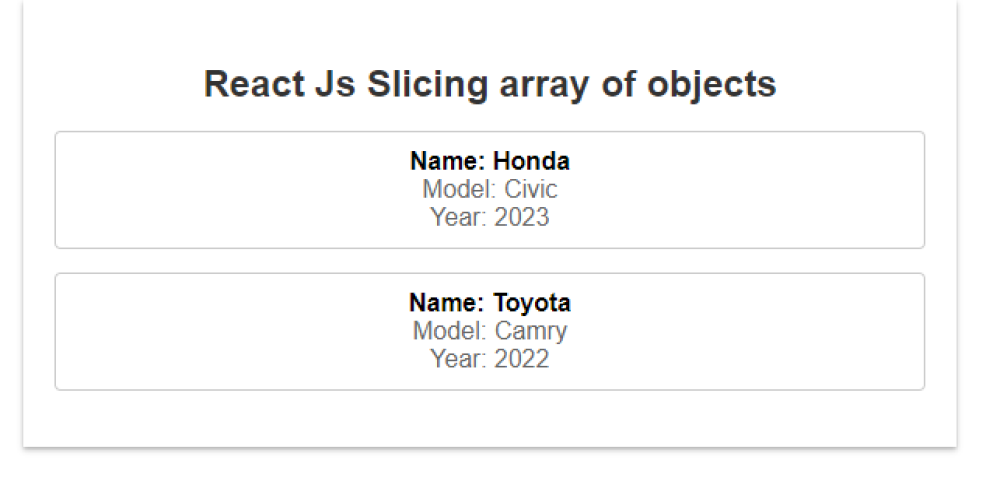
Task: Select the "Civic" model value
Action: click(x=530, y=190)
